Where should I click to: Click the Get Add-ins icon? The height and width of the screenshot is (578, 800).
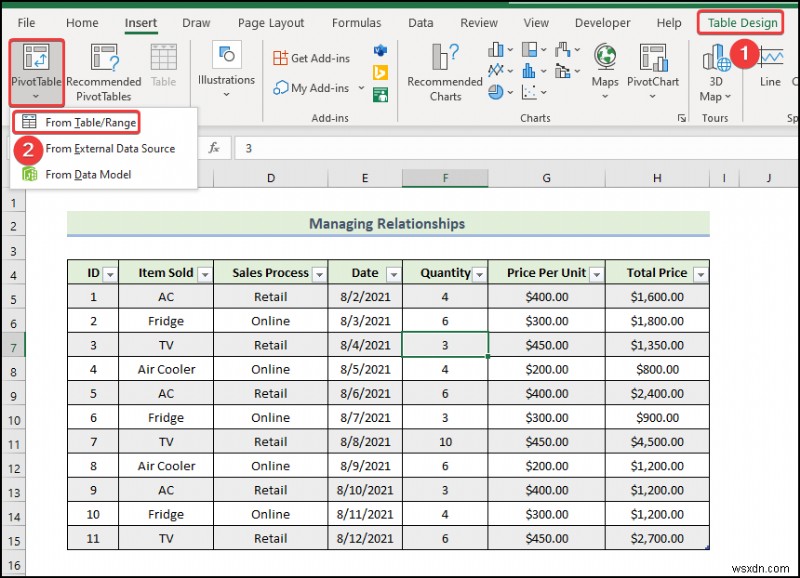coord(281,58)
